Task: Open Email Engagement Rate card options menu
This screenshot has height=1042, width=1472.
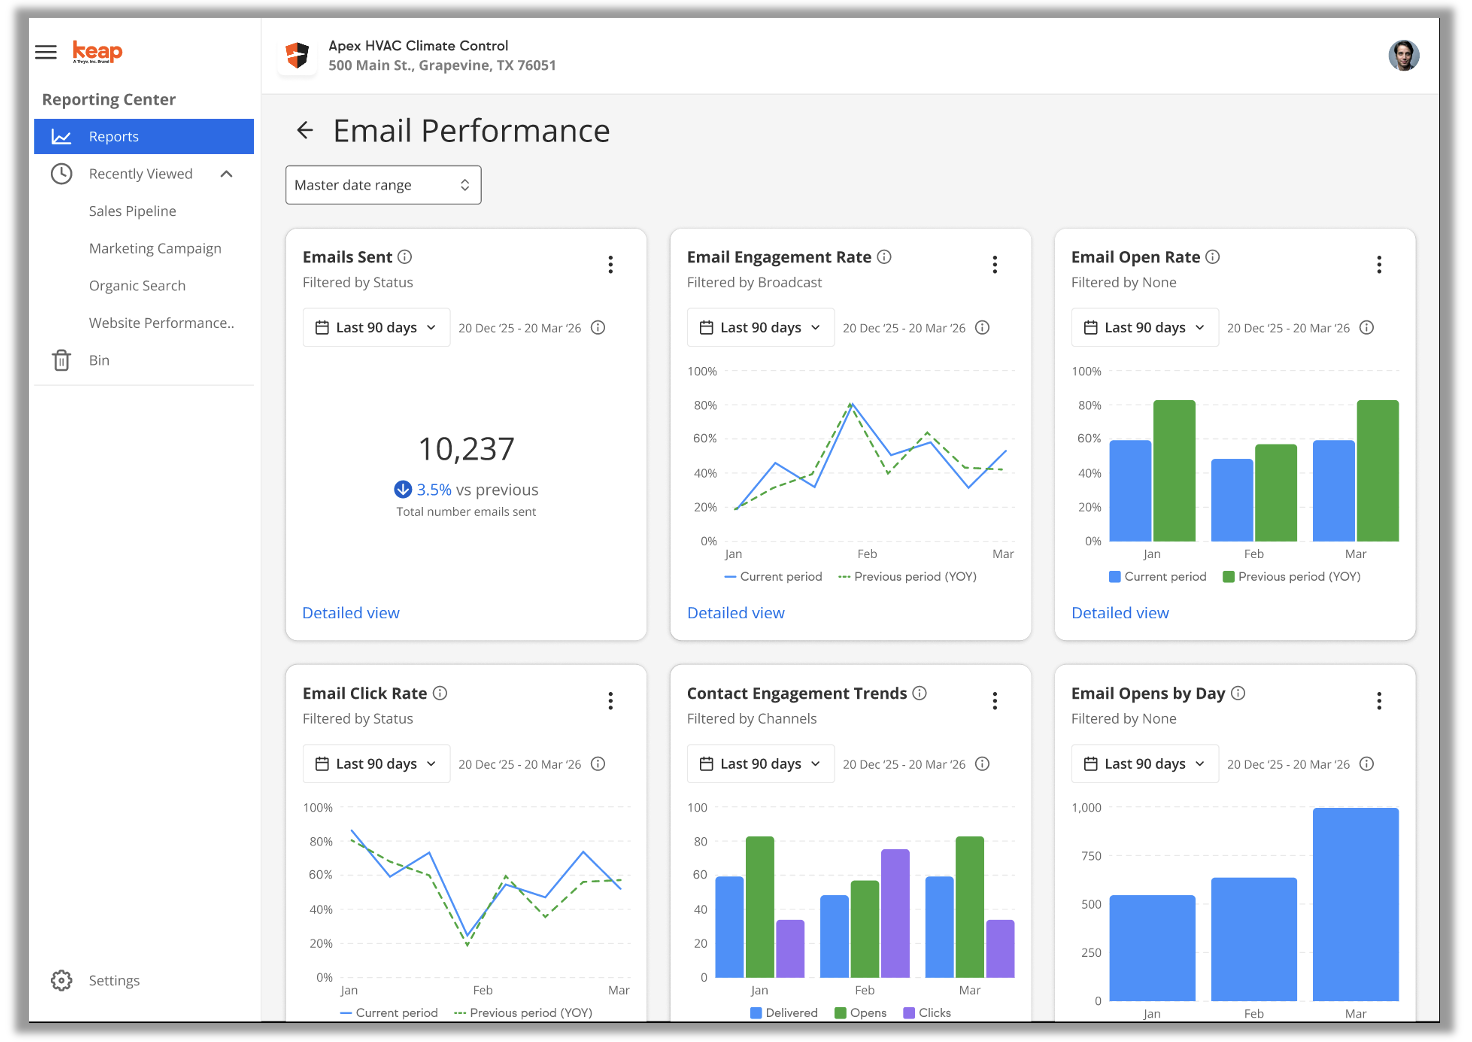Action: pyautogui.click(x=994, y=265)
